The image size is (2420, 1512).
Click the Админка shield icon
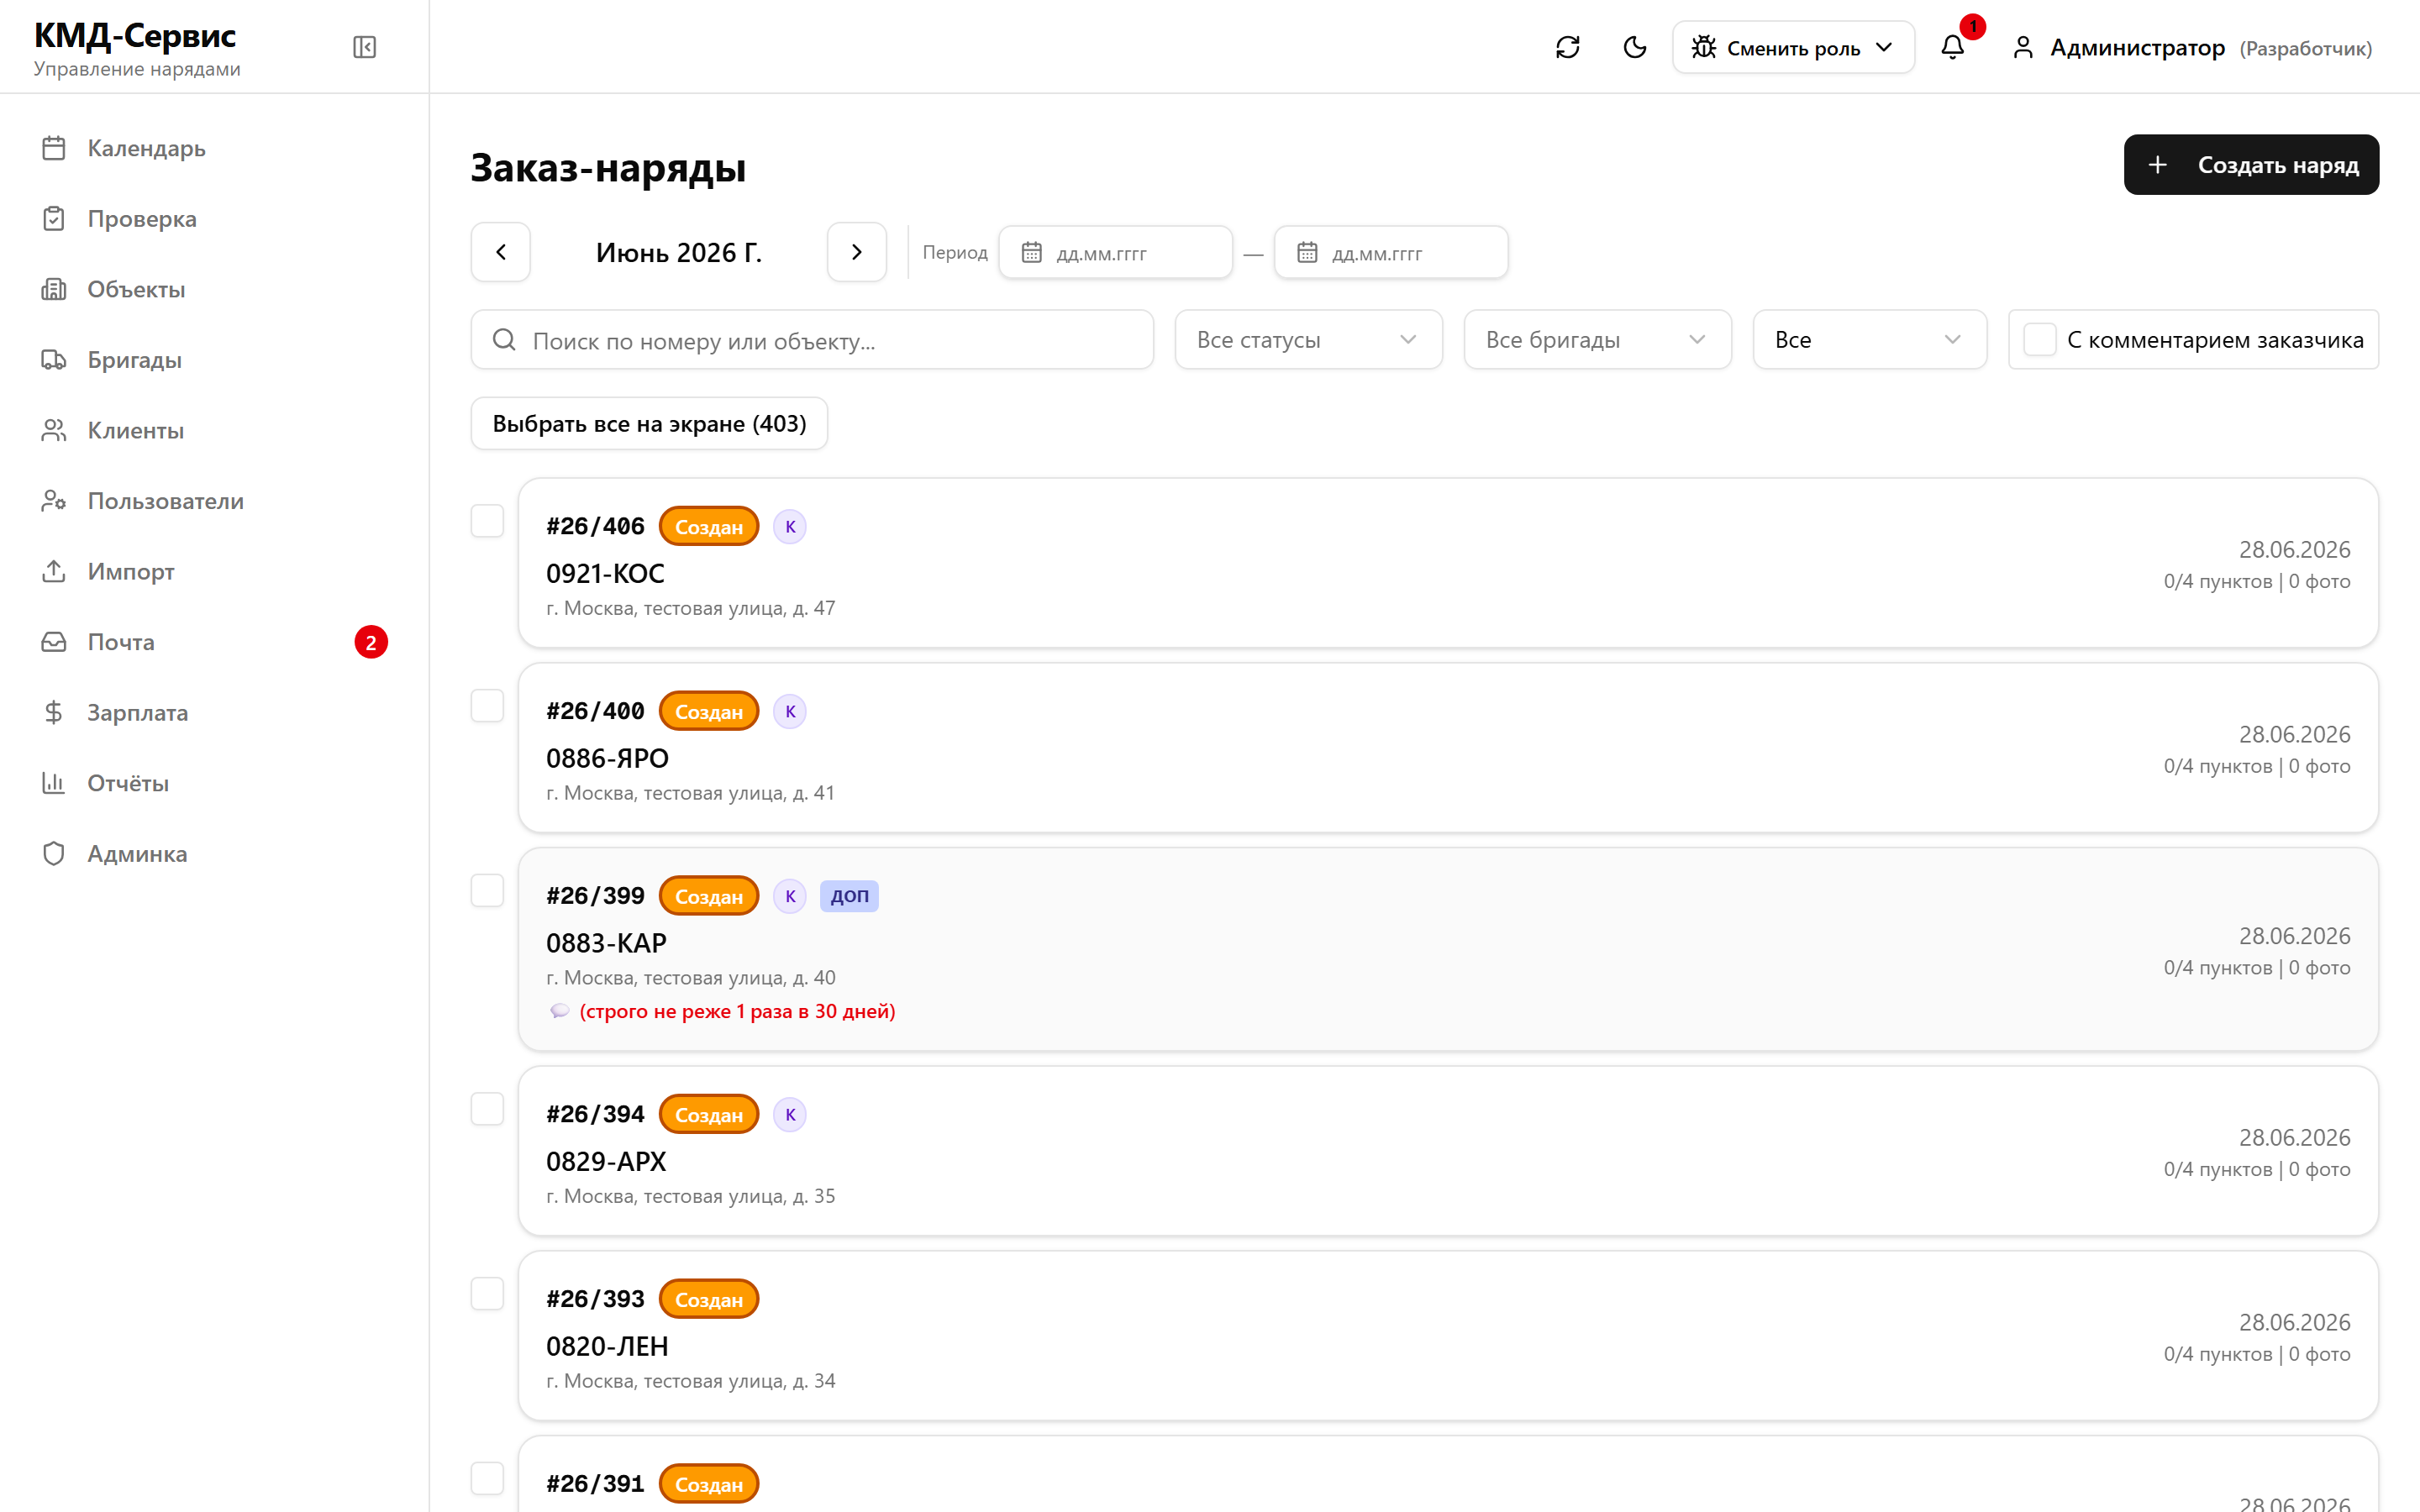pos(54,853)
